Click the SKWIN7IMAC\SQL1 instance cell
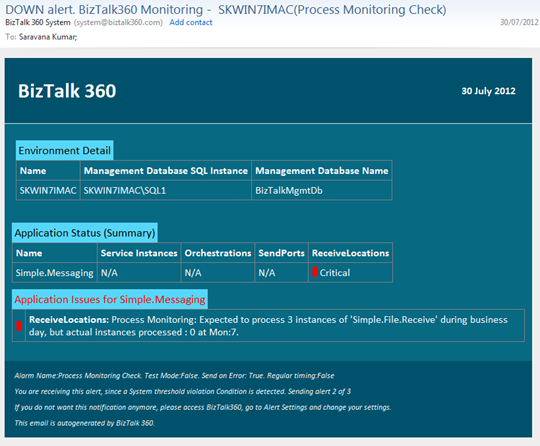This screenshot has height=446, width=540. click(166, 190)
